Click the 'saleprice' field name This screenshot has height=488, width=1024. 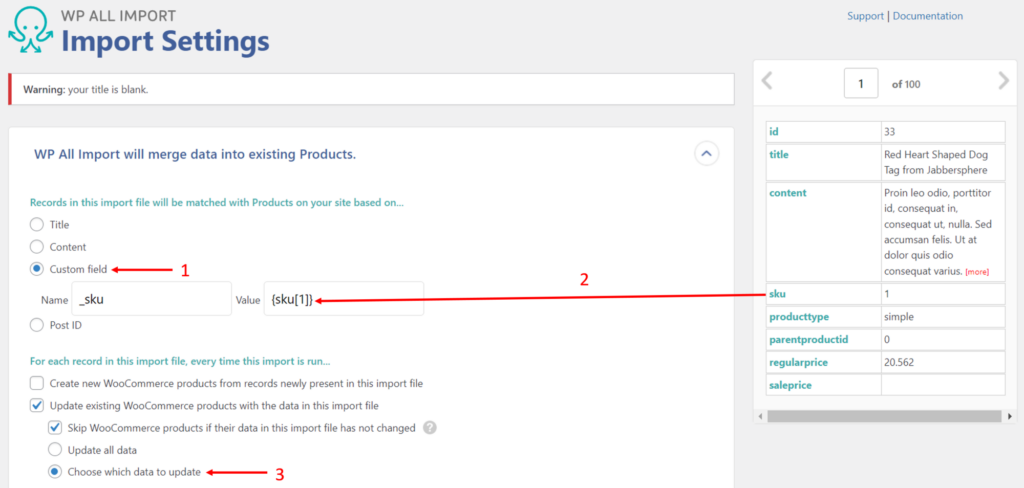point(792,385)
